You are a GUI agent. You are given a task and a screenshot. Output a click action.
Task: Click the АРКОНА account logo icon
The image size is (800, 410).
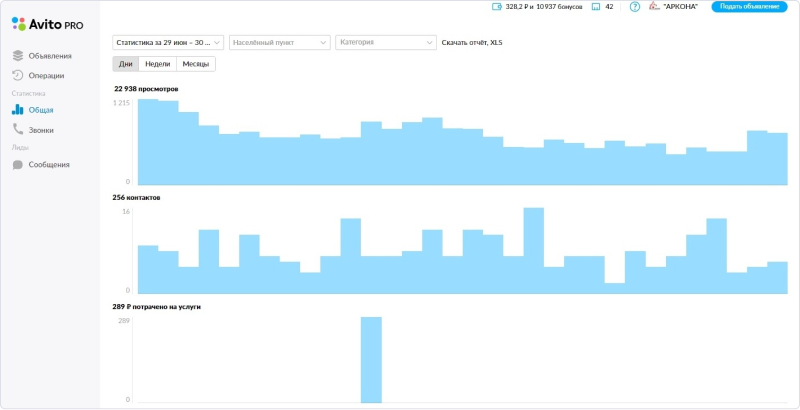[x=655, y=7]
